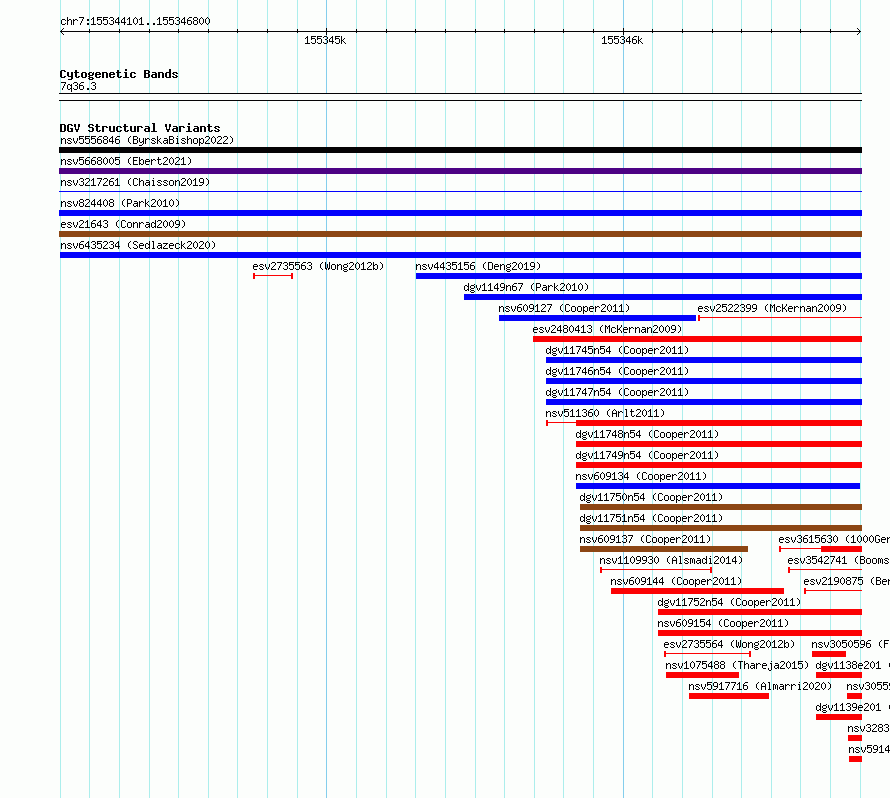The height and width of the screenshot is (798, 890).
Task: Click the dgv1149n67 (Park2010) label
Action: (x=526, y=287)
